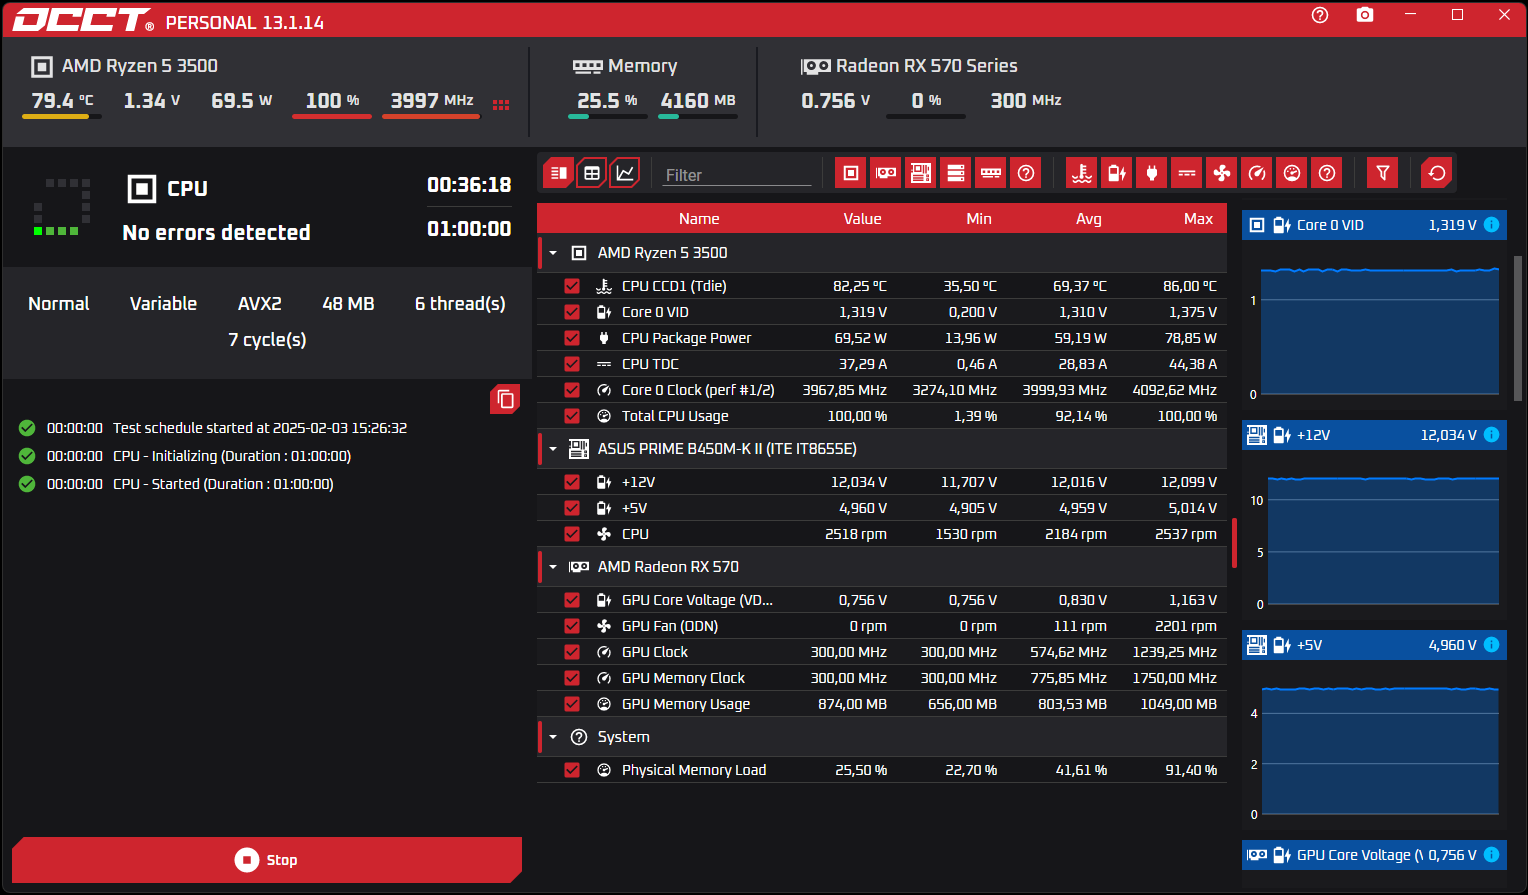The height and width of the screenshot is (895, 1528).
Task: Switch to the side-panel layout view icon
Action: 559,173
